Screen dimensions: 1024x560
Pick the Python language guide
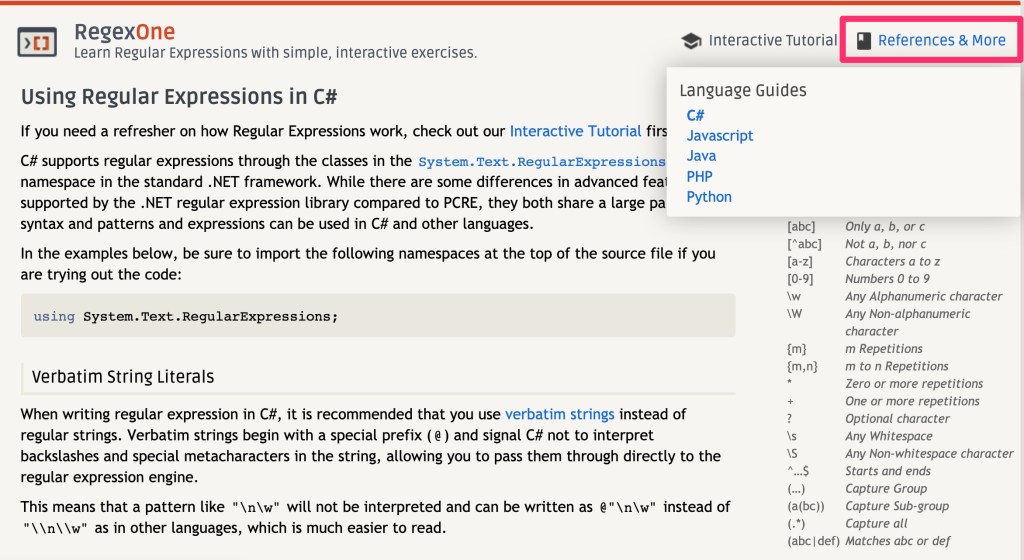pyautogui.click(x=709, y=197)
